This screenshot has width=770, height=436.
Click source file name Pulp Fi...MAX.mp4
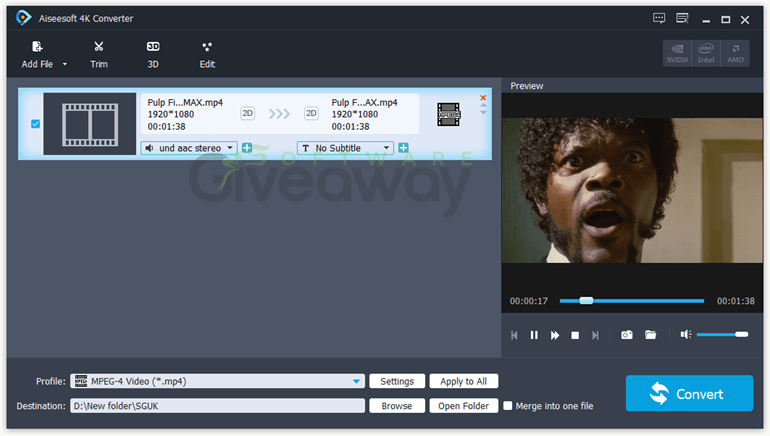pyautogui.click(x=185, y=103)
